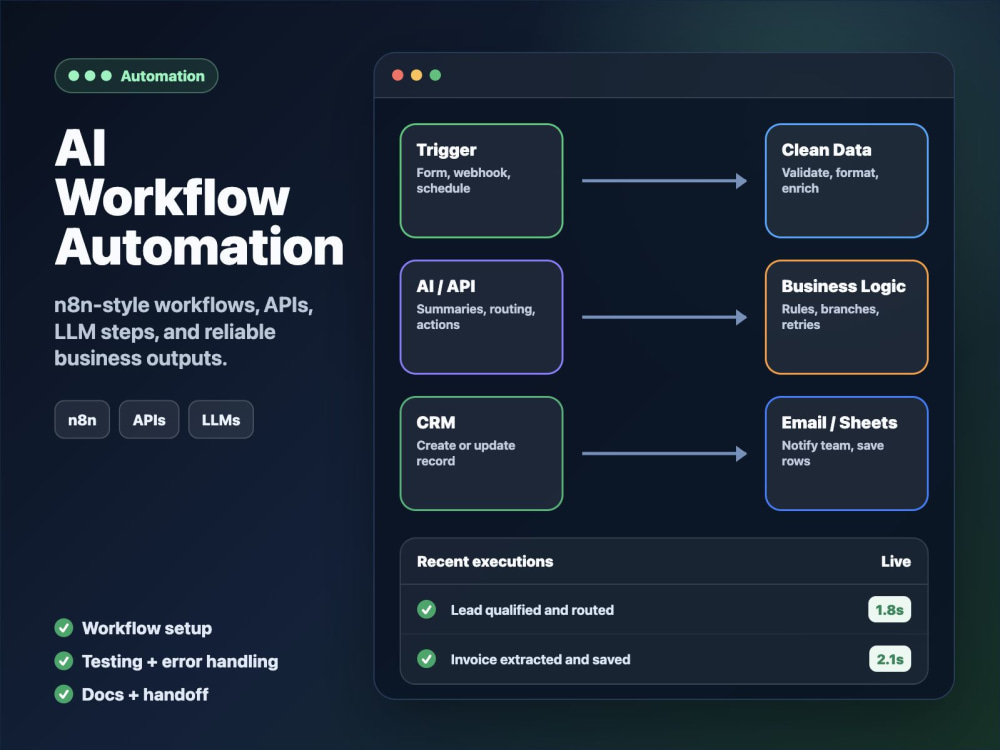Click the Recent executions heading

click(485, 561)
